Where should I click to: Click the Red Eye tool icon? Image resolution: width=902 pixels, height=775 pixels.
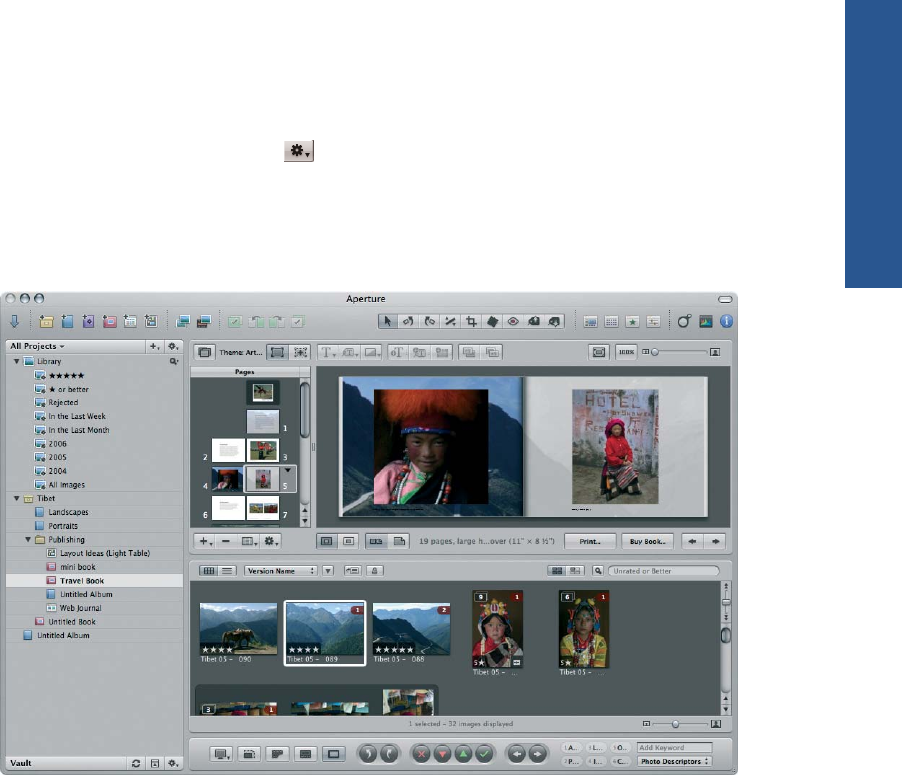pyautogui.click(x=515, y=322)
